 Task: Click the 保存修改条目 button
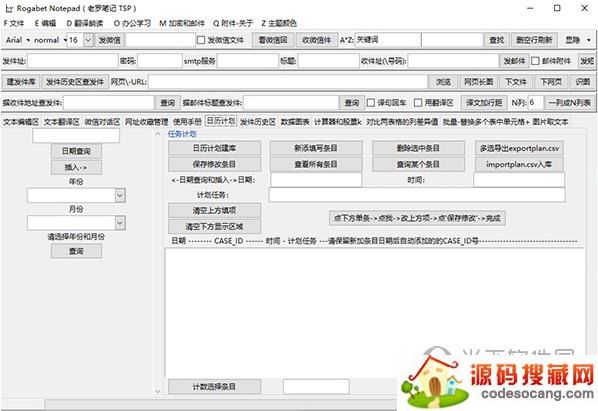[x=214, y=165]
